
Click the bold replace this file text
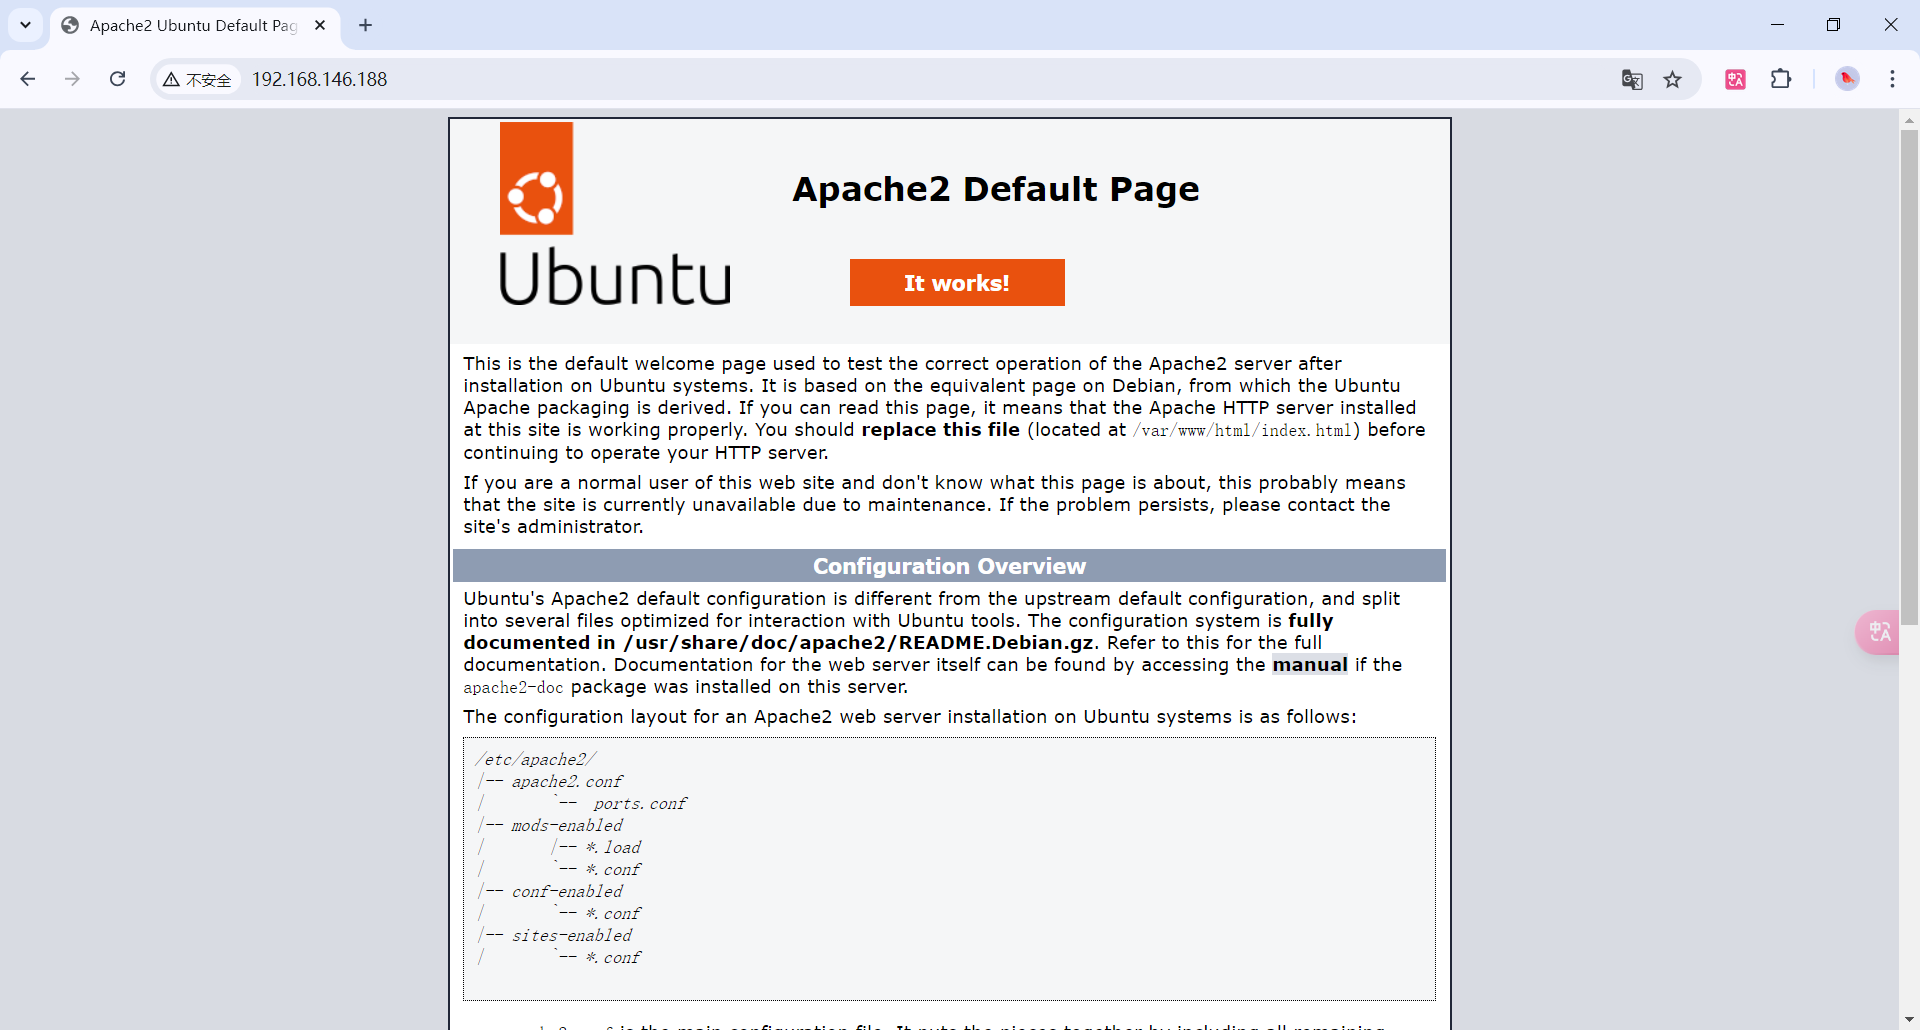(941, 430)
